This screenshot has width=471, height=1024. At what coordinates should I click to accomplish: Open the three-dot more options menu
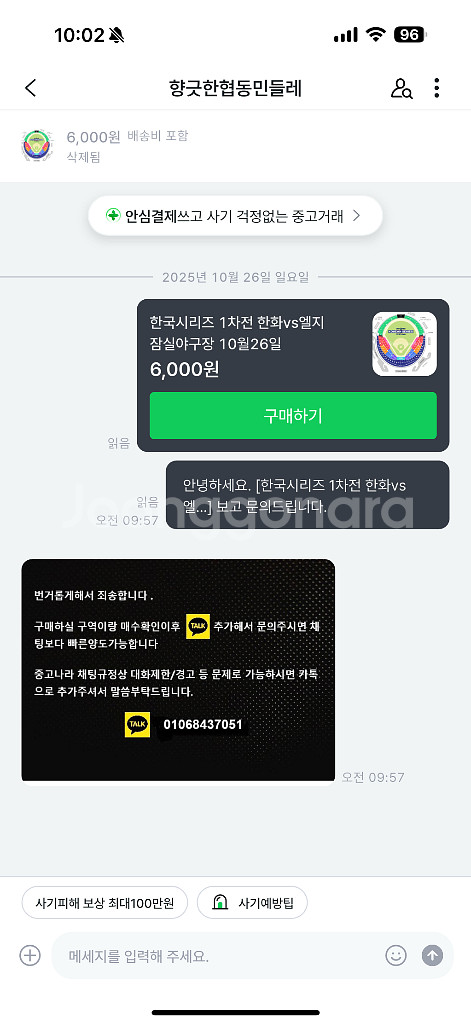click(x=436, y=88)
